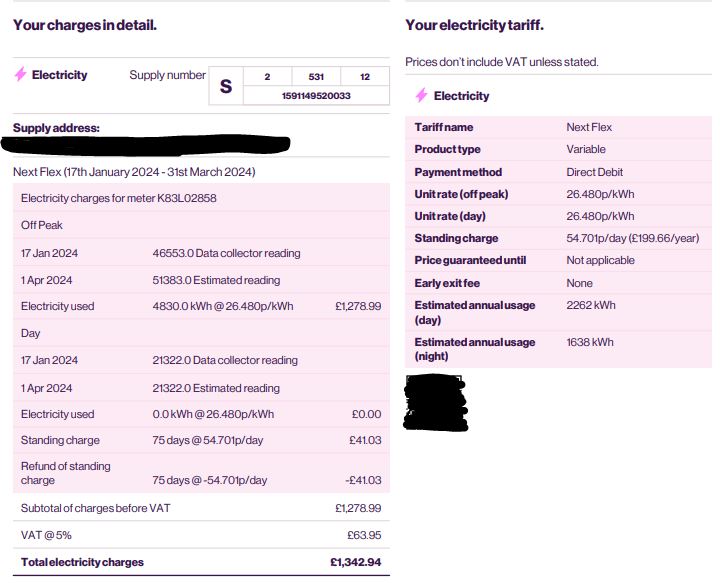
Task: Click the Tariff name value Next Flex
Action: 589,127
